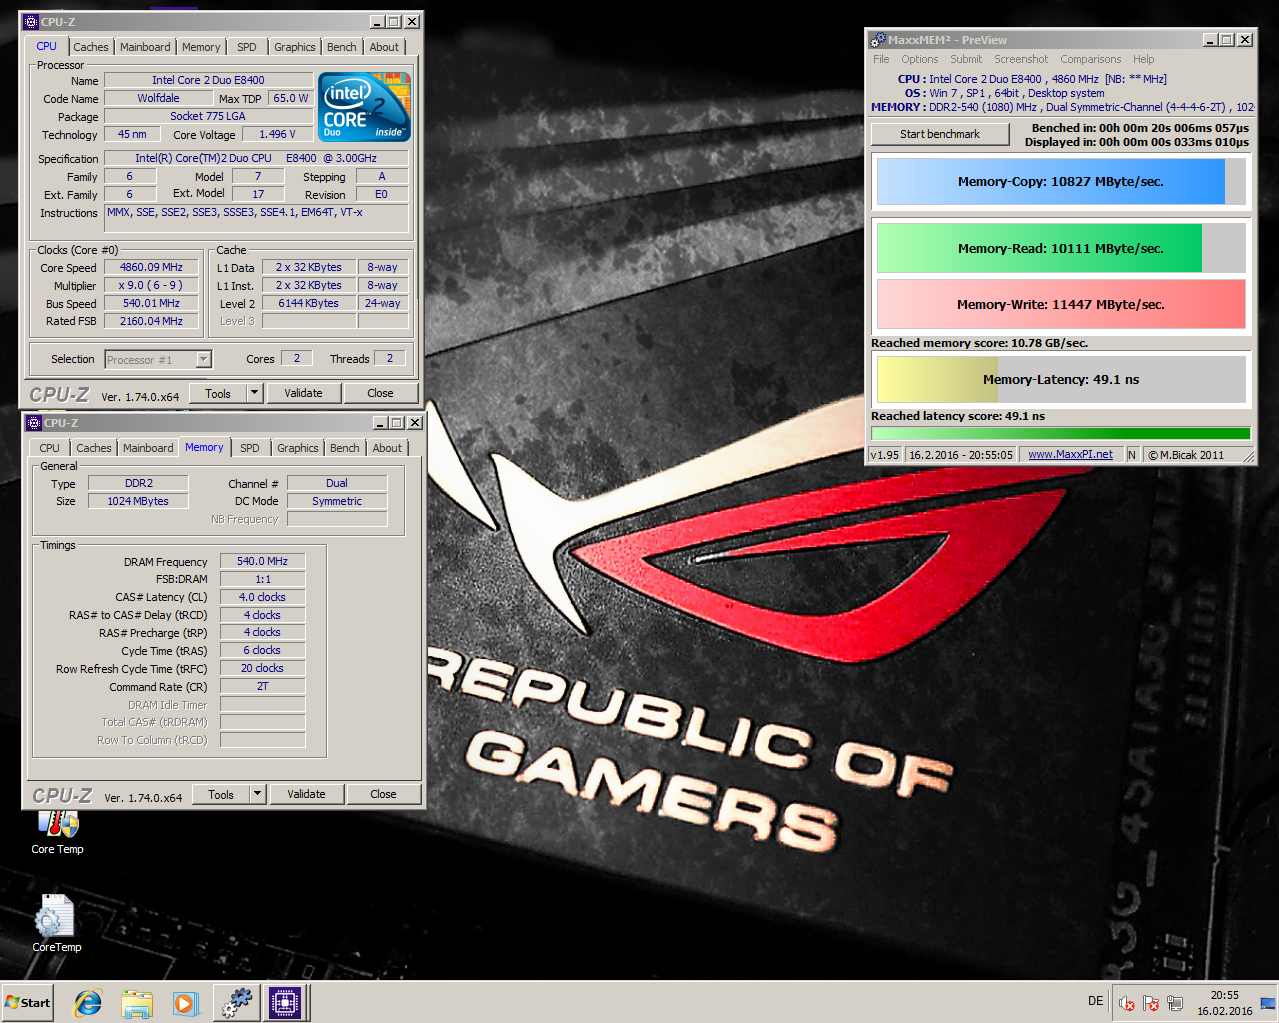Open the Core Temp desktop shortcut with thermometer icon

click(57, 832)
